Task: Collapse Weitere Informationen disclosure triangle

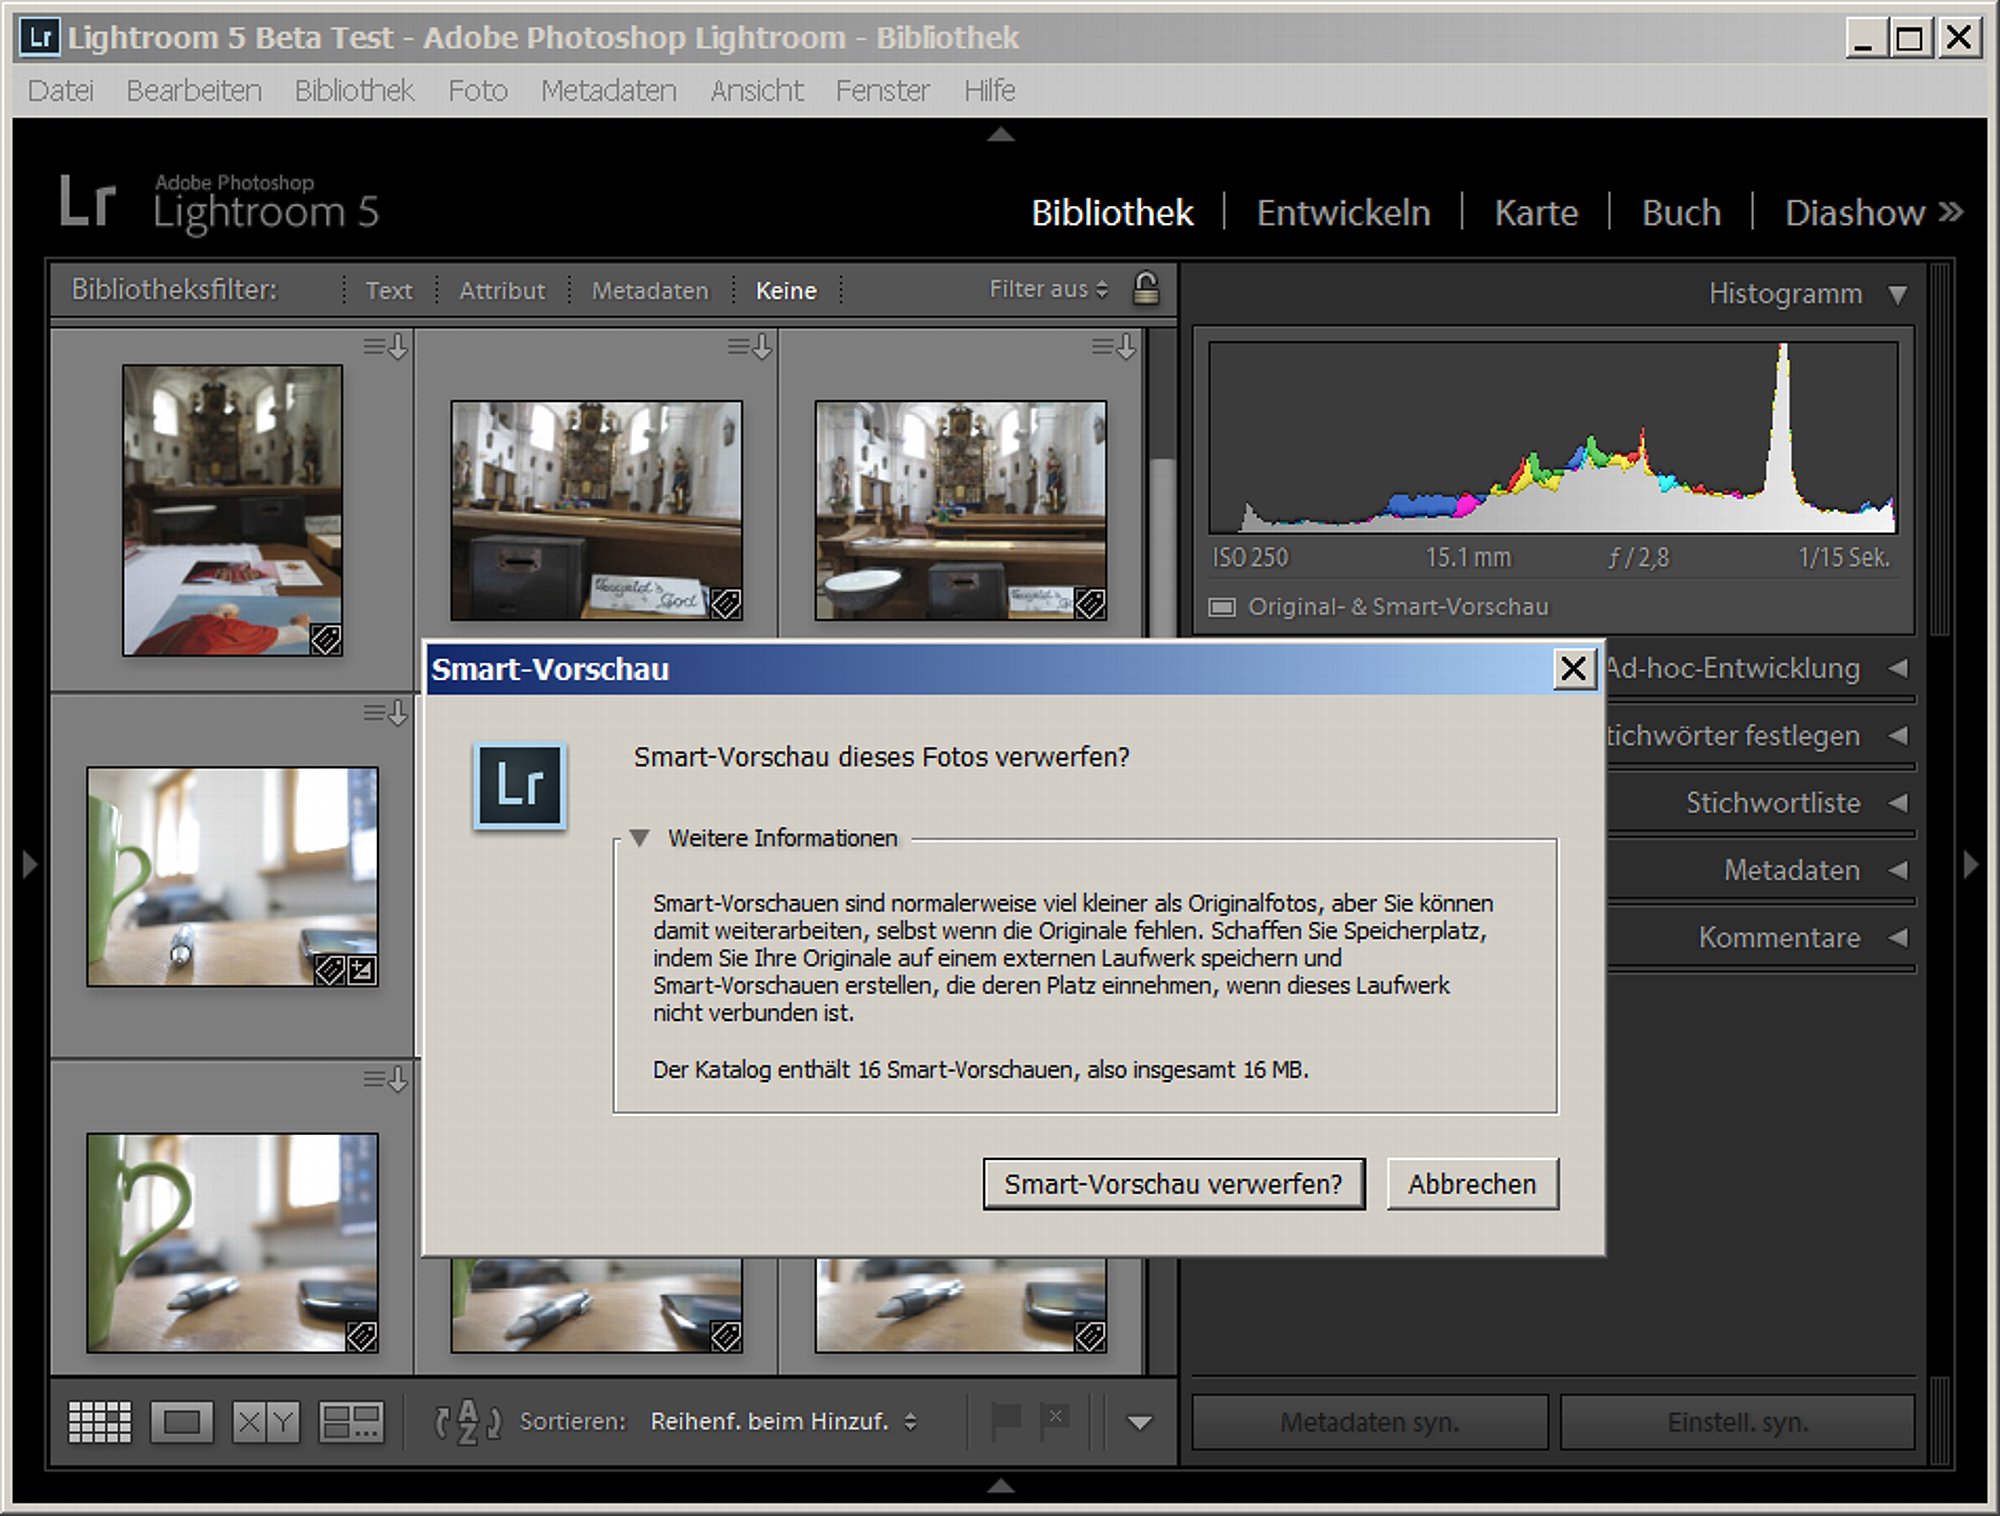Action: coord(640,837)
